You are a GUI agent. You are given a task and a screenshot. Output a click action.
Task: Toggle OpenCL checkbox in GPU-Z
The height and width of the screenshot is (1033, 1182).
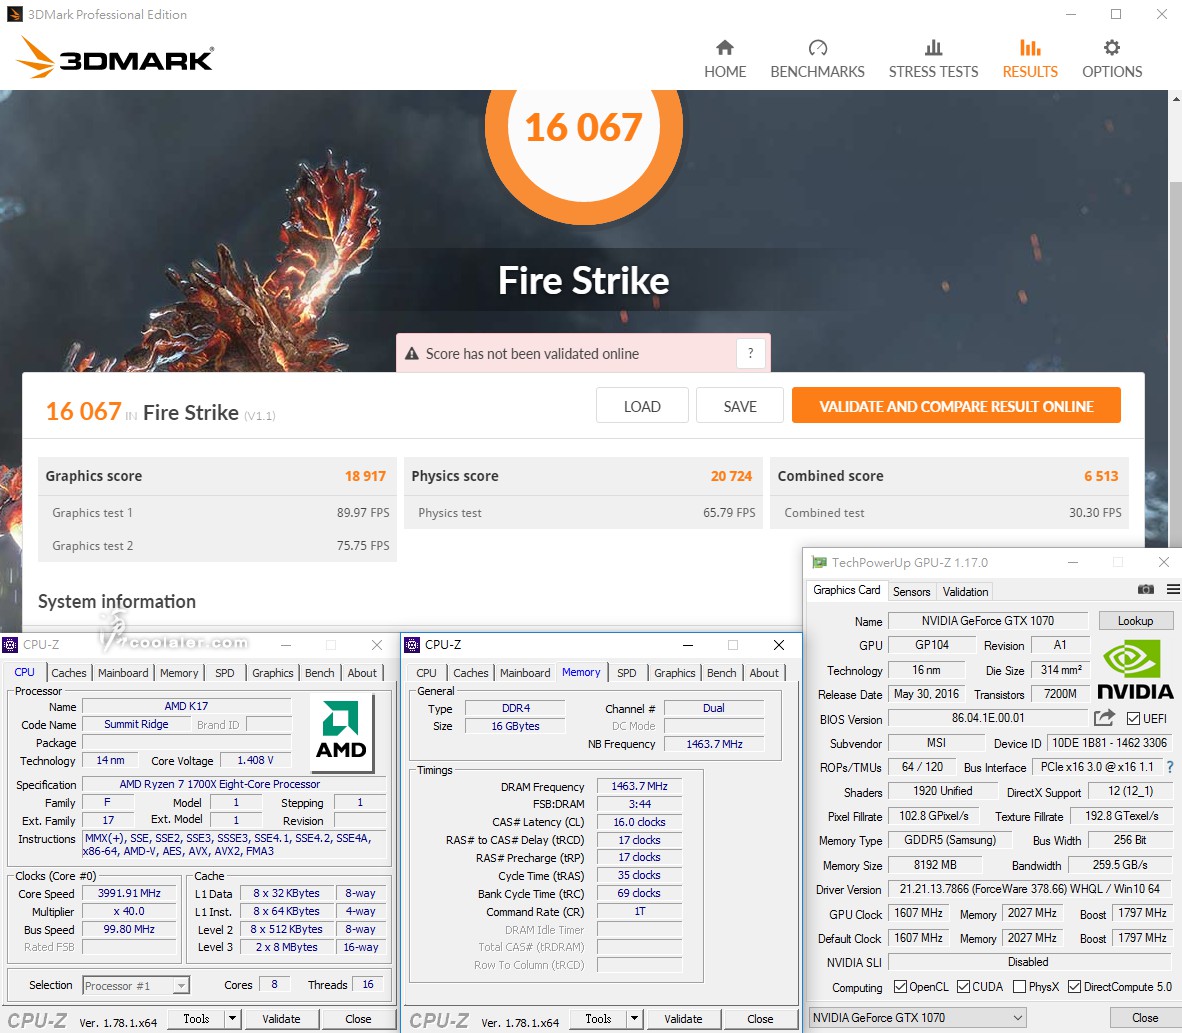[900, 987]
